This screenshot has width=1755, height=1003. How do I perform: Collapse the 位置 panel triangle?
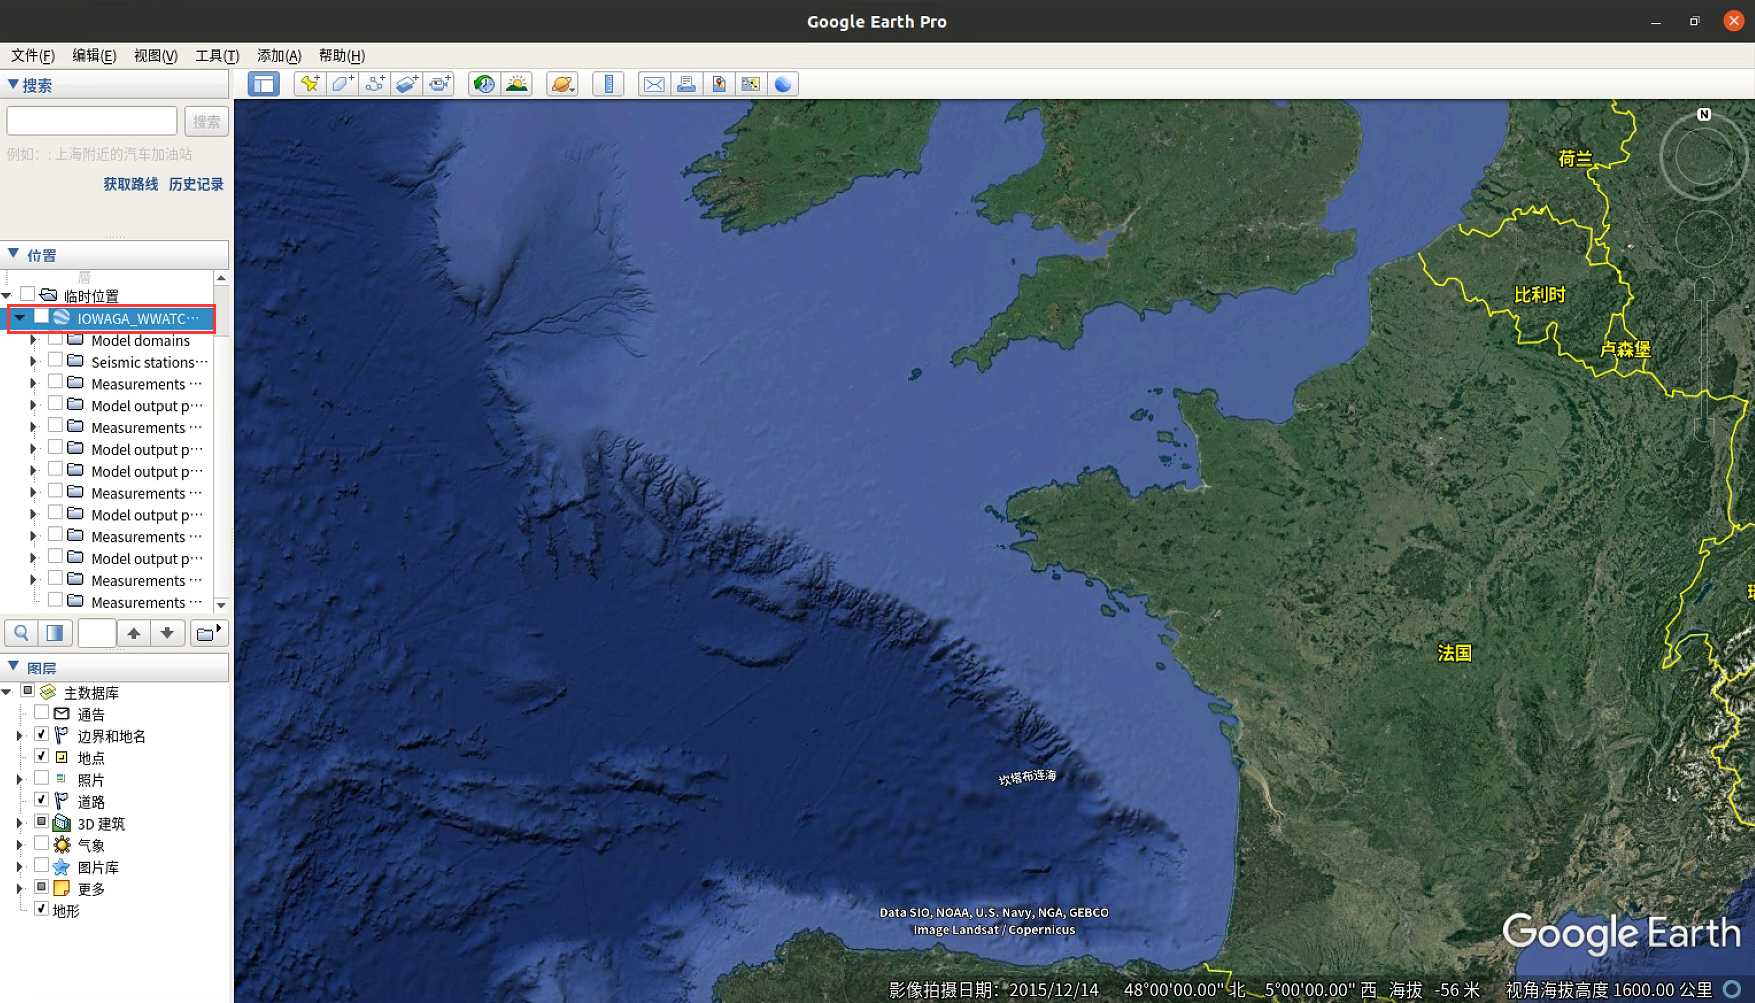[13, 254]
